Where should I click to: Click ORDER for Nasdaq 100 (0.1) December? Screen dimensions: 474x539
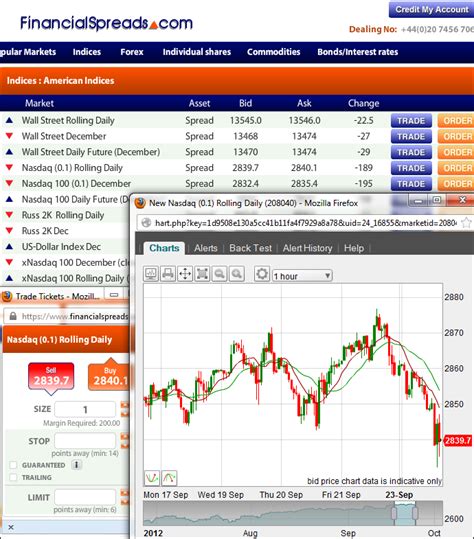tap(456, 184)
